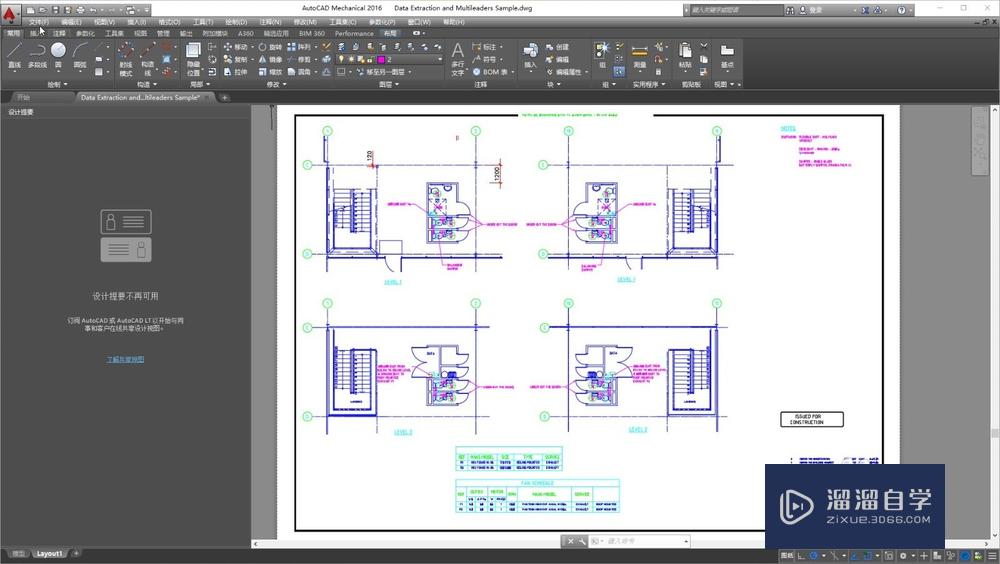Open the Edit (编辑) menu
The width and height of the screenshot is (1000, 564).
(x=71, y=22)
